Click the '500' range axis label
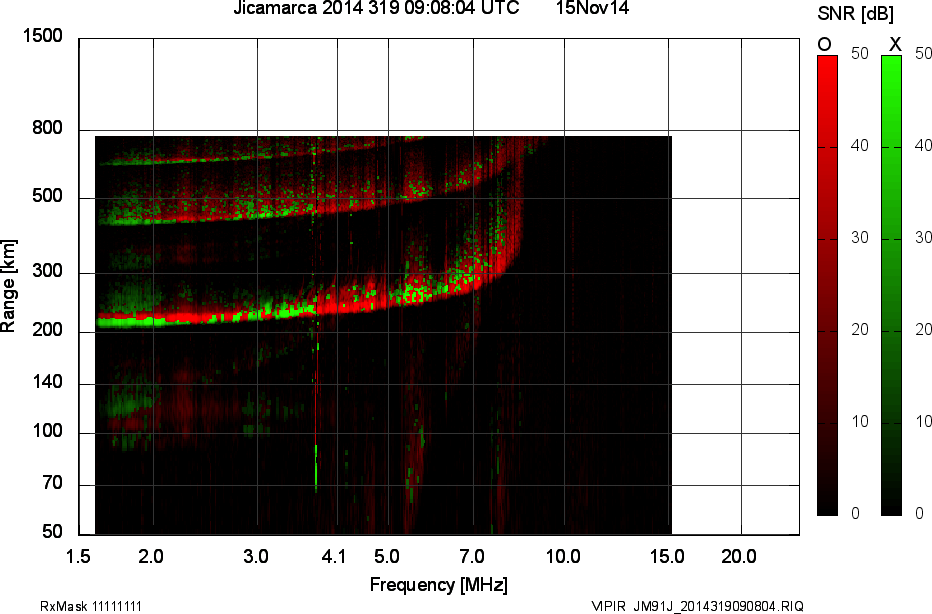Screen dimensions: 932x614 pos(47,196)
